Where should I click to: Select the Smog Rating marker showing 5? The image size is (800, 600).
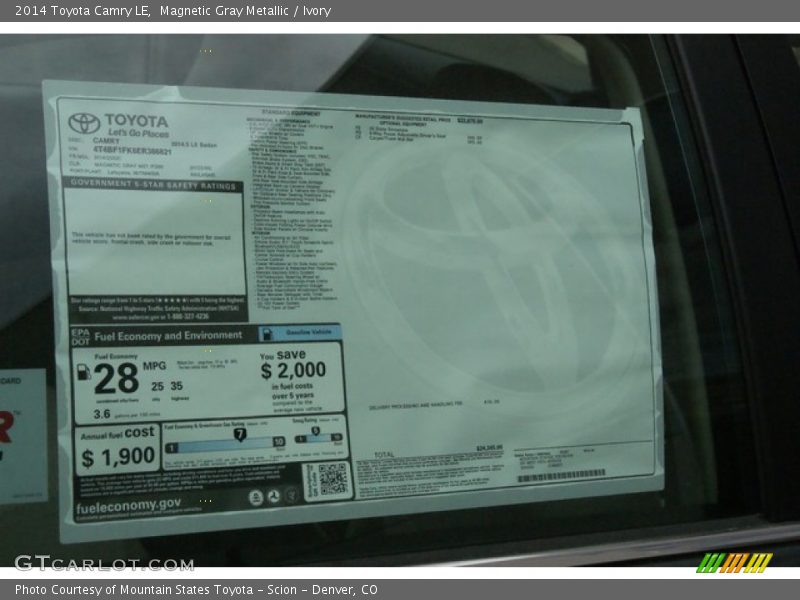pyautogui.click(x=315, y=430)
